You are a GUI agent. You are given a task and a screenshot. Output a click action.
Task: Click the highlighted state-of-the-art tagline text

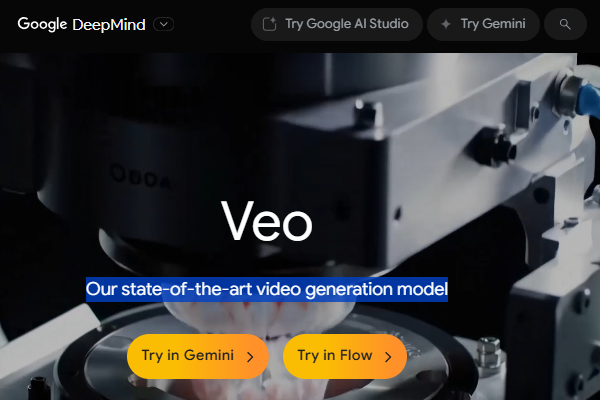267,289
